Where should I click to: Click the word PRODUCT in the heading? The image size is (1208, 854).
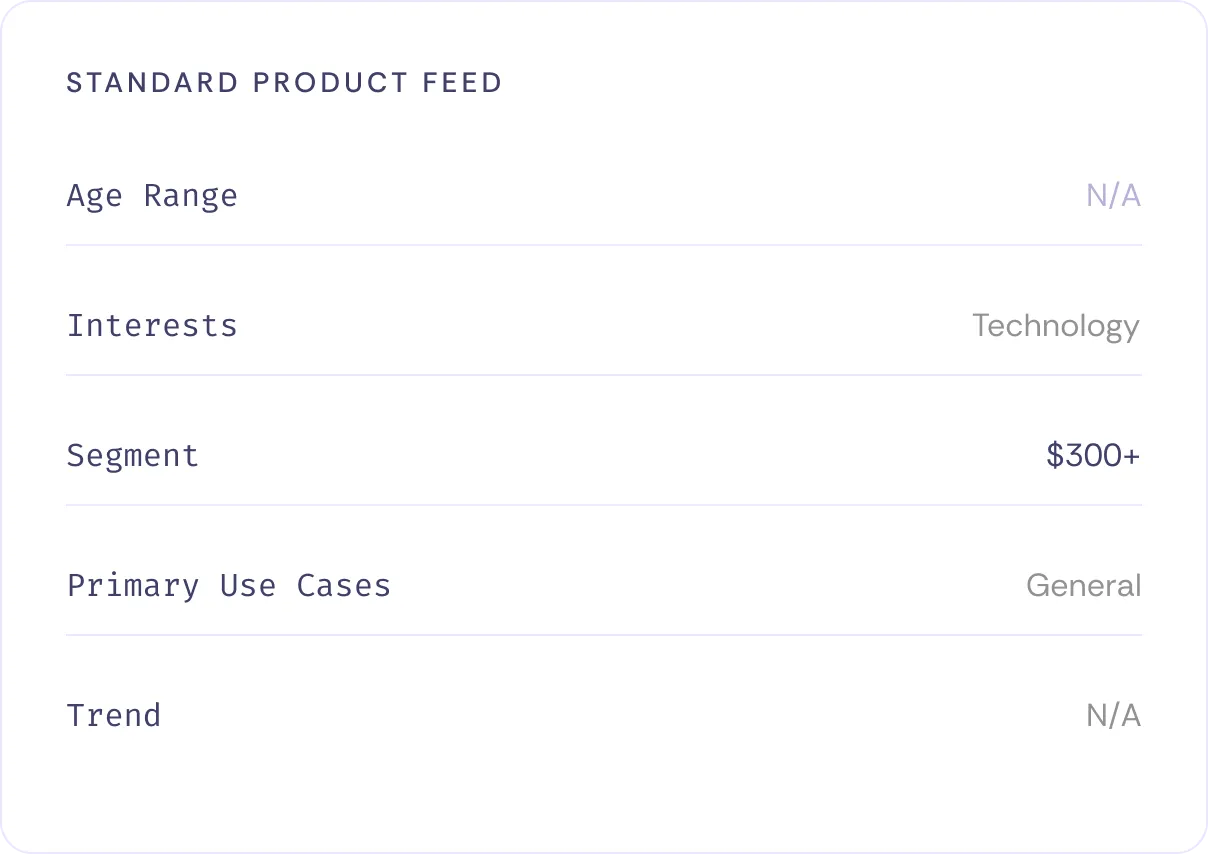[331, 82]
